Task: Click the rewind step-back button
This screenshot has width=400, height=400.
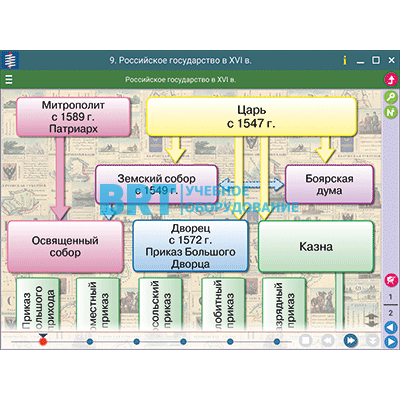Action: click(x=328, y=341)
